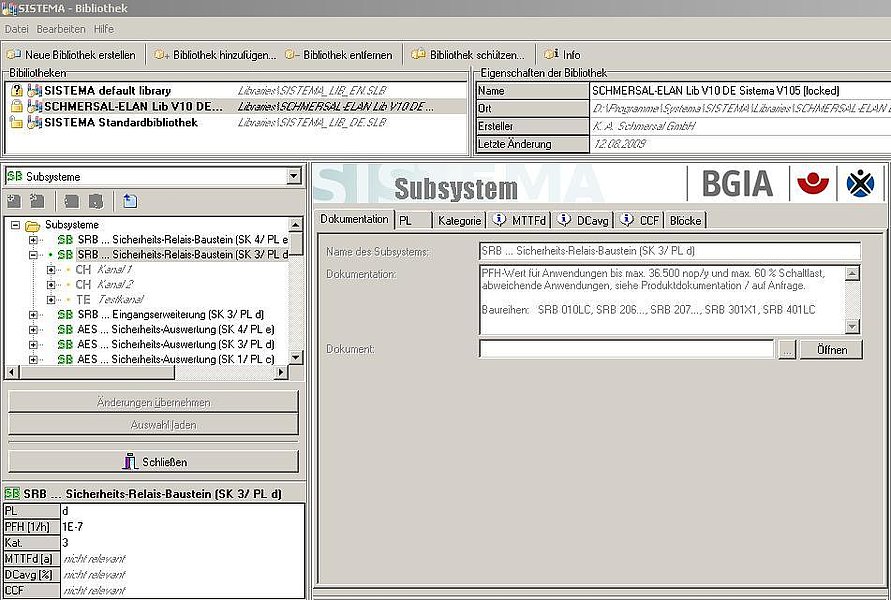Expand AES Sicherheits-Auswertung SK 3/ PL d node
This screenshot has width=891, height=600.
point(34,344)
